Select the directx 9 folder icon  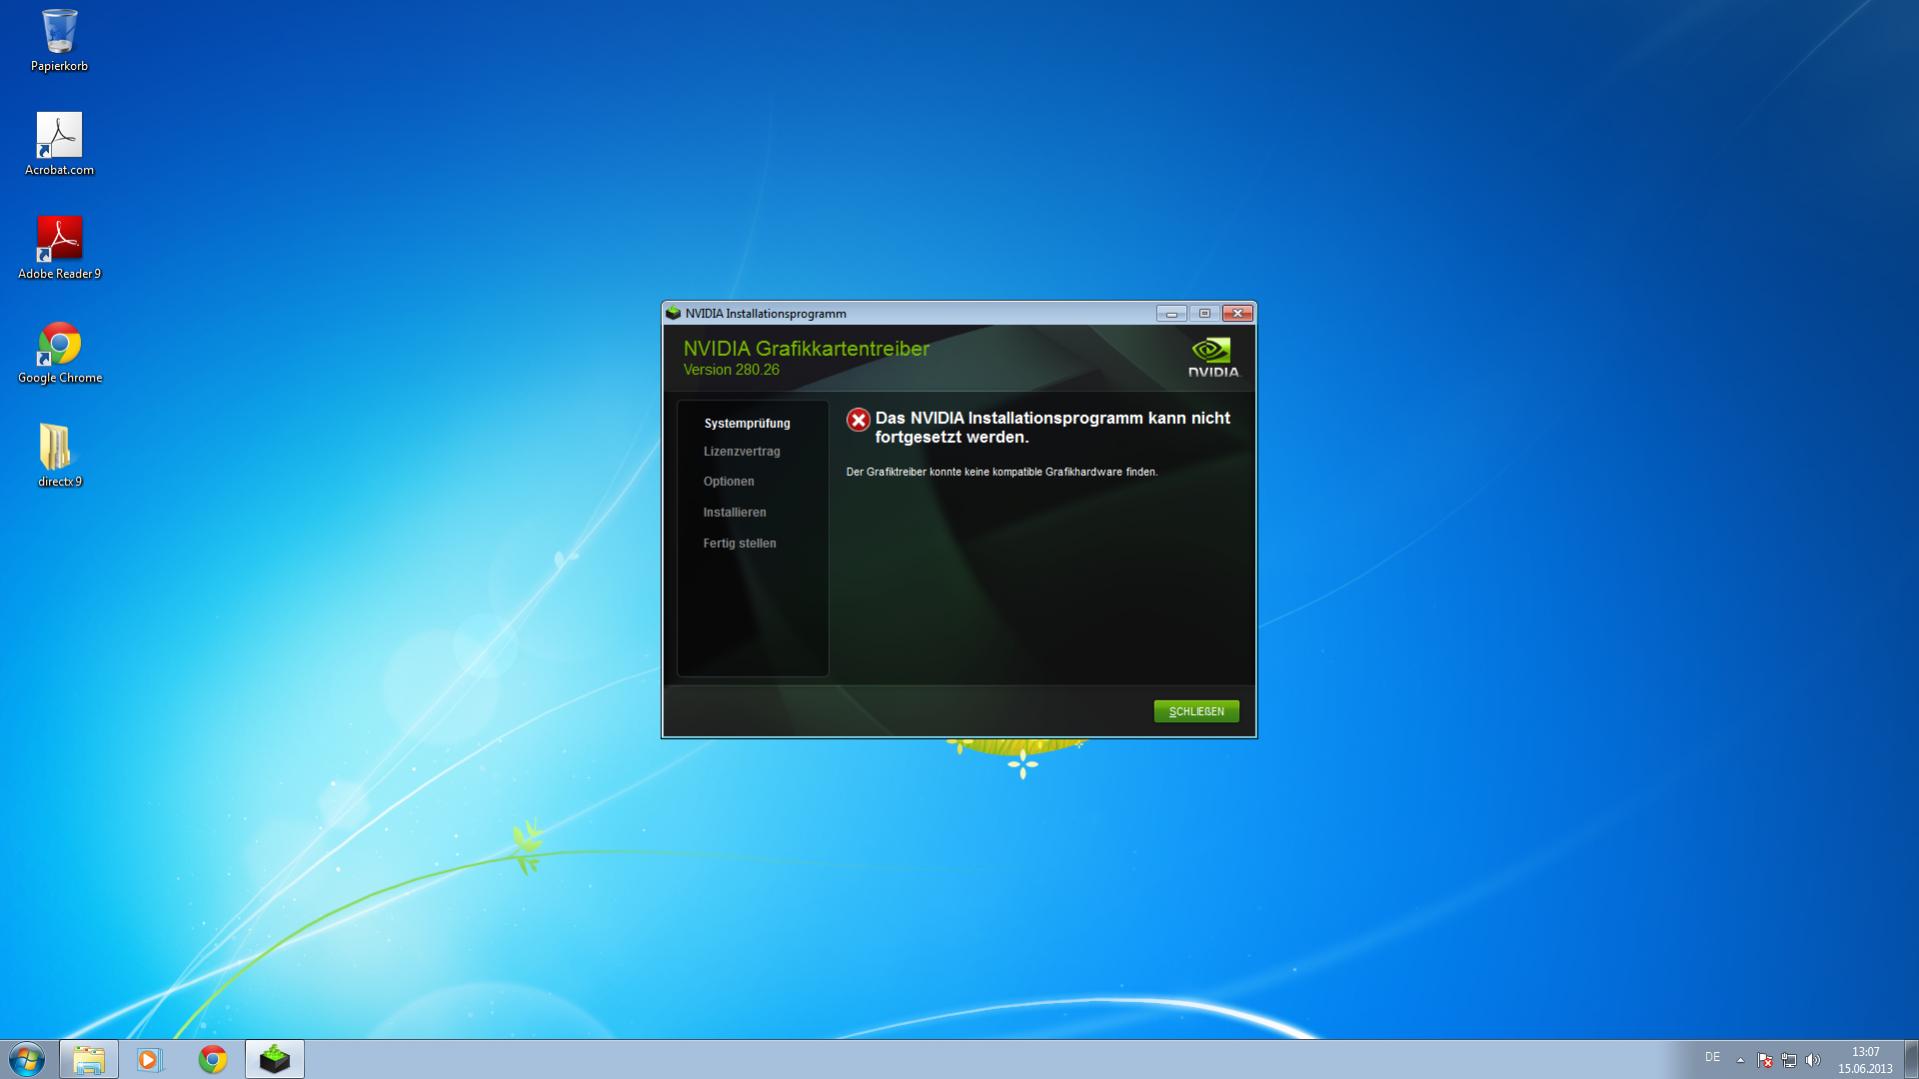[x=59, y=456]
